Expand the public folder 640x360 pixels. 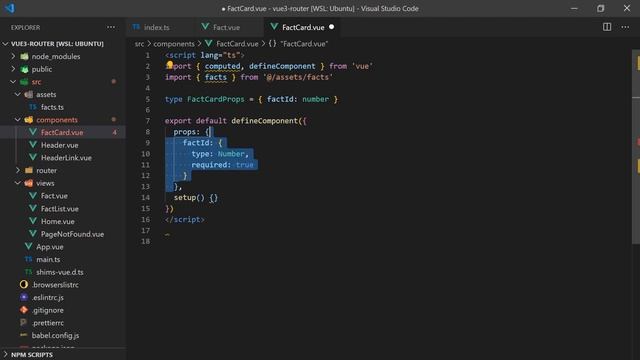pos(13,69)
